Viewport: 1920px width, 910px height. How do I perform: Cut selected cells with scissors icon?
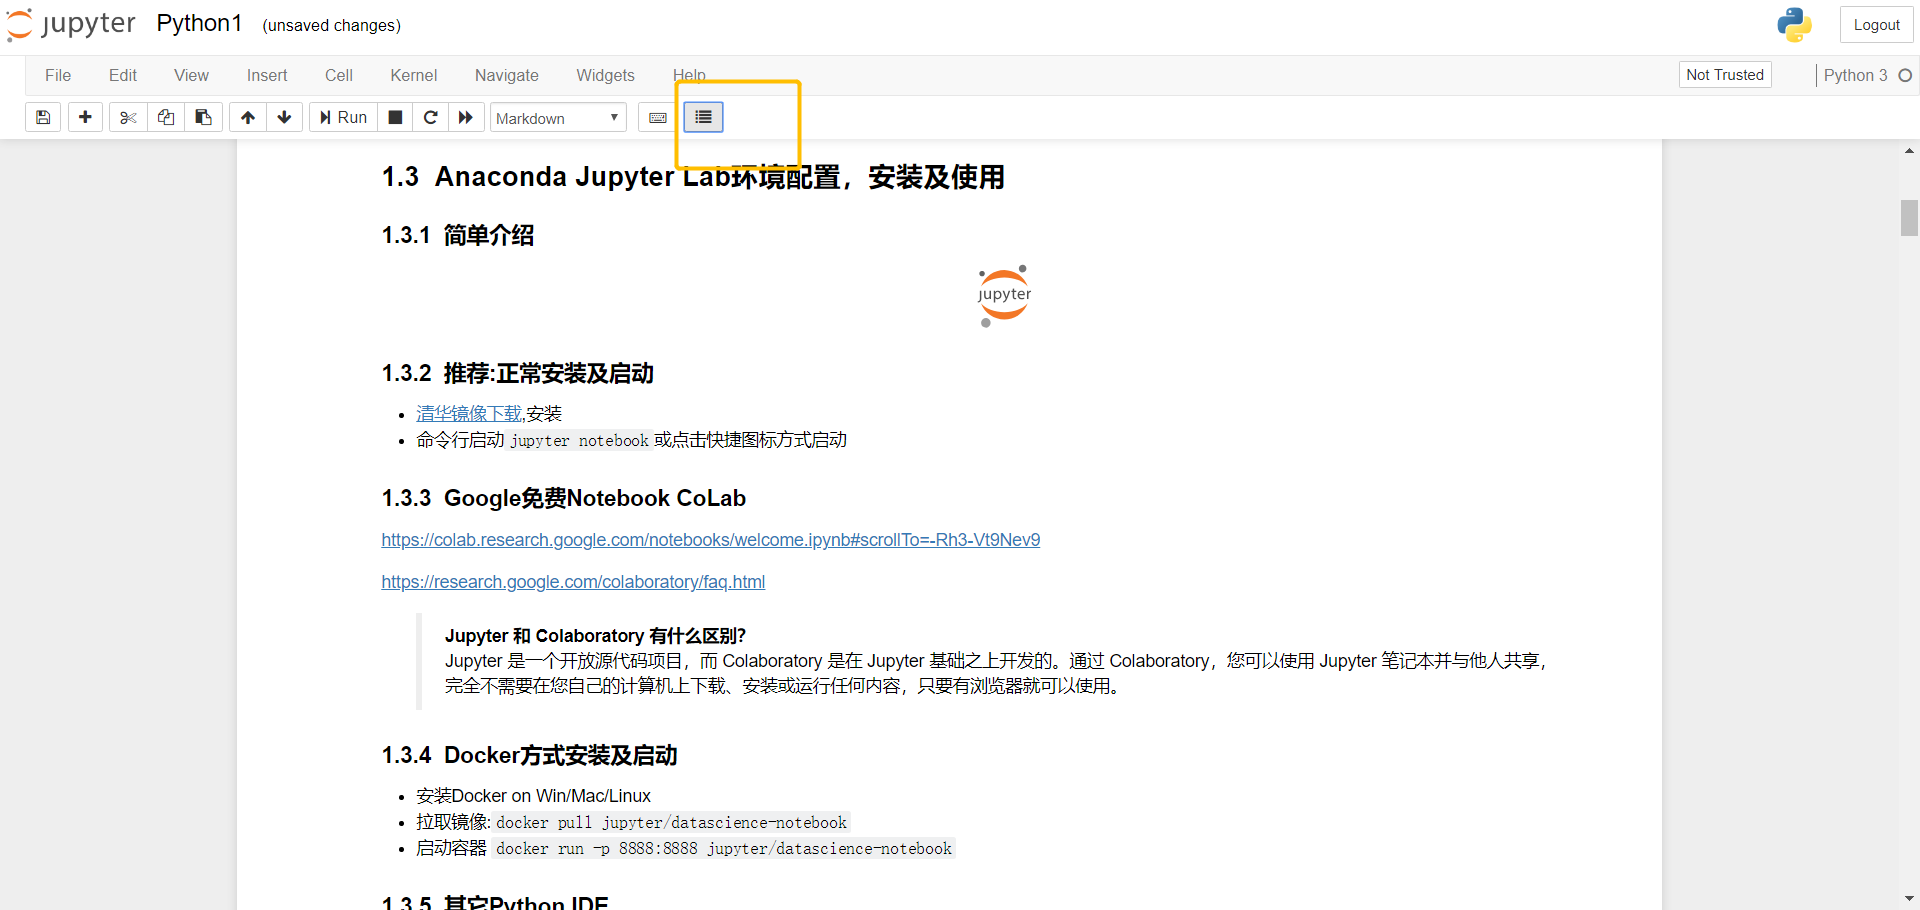[x=128, y=118]
